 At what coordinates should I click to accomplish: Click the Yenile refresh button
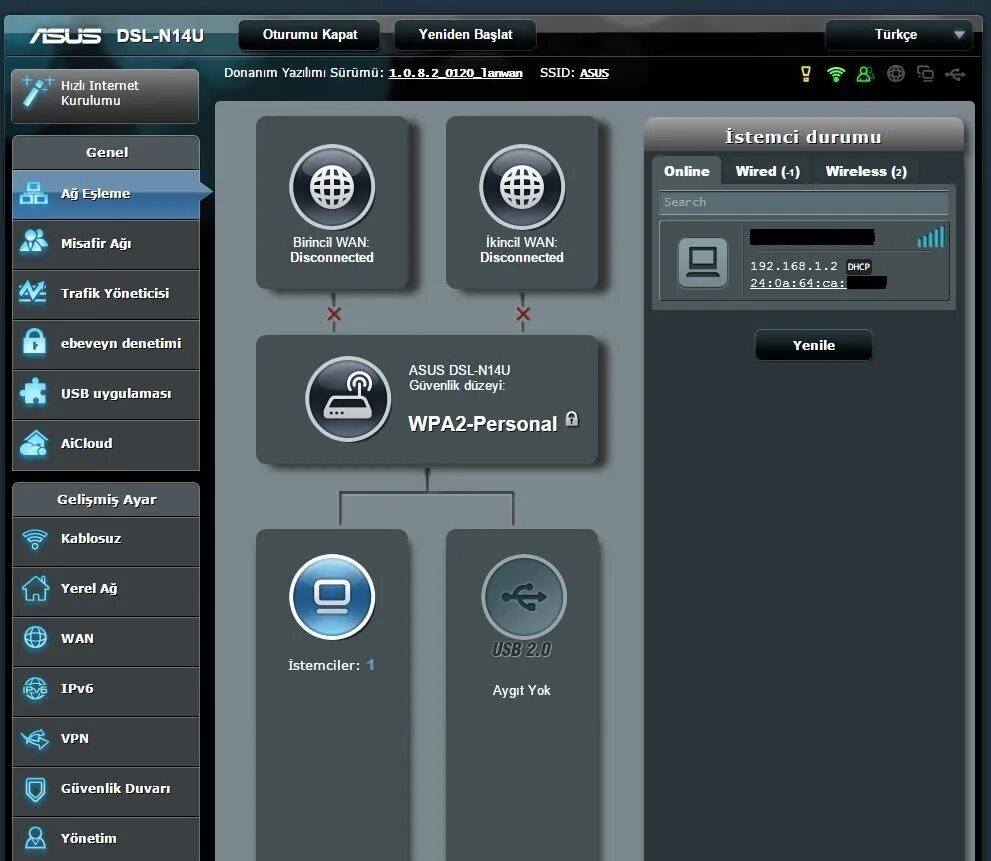[813, 345]
